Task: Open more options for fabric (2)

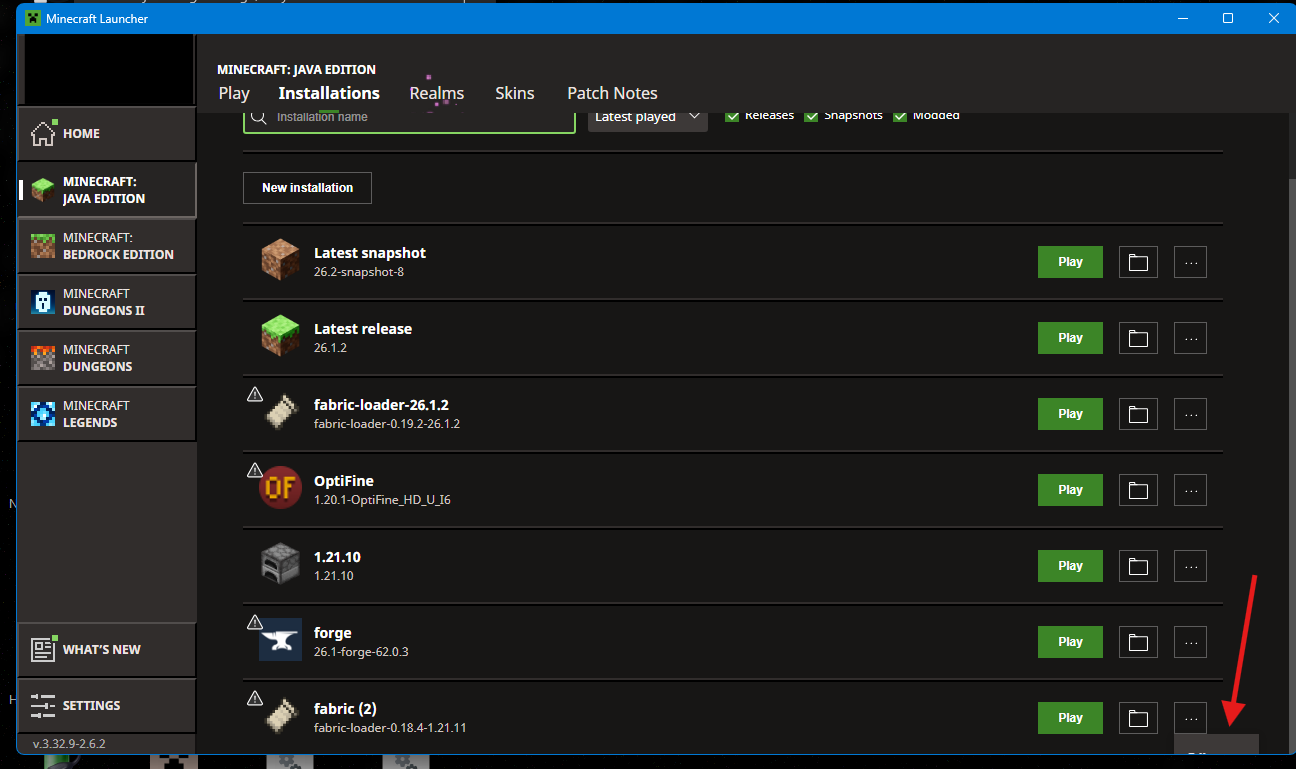Action: coord(1190,718)
